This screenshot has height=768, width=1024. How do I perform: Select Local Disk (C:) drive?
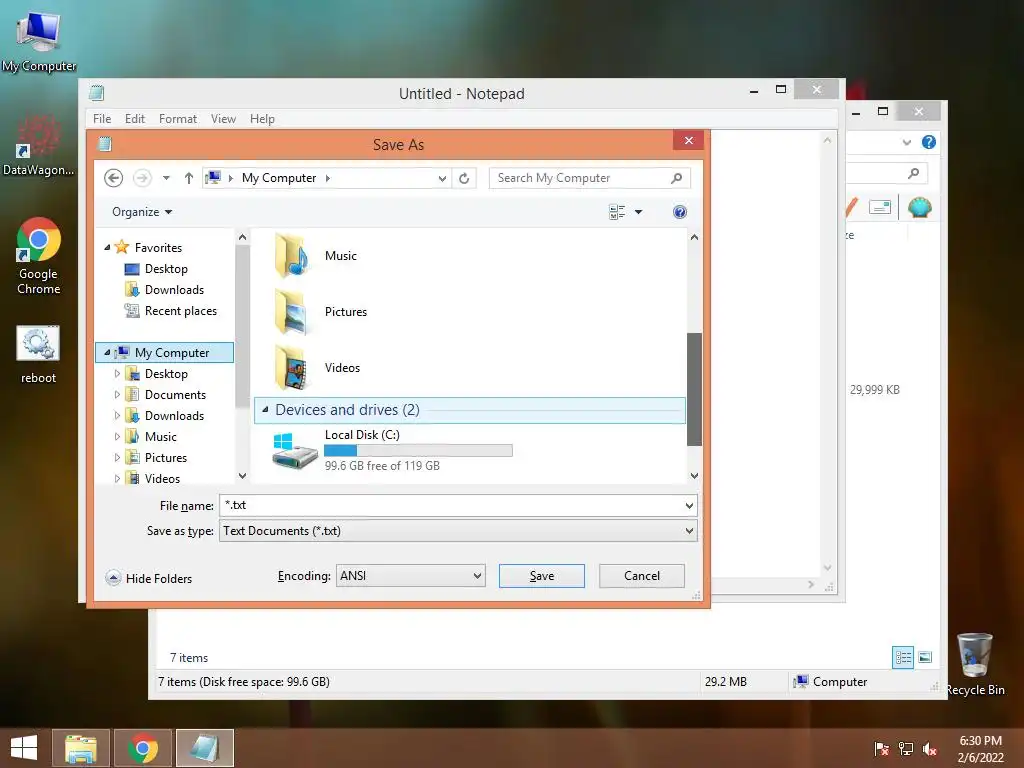(392, 450)
